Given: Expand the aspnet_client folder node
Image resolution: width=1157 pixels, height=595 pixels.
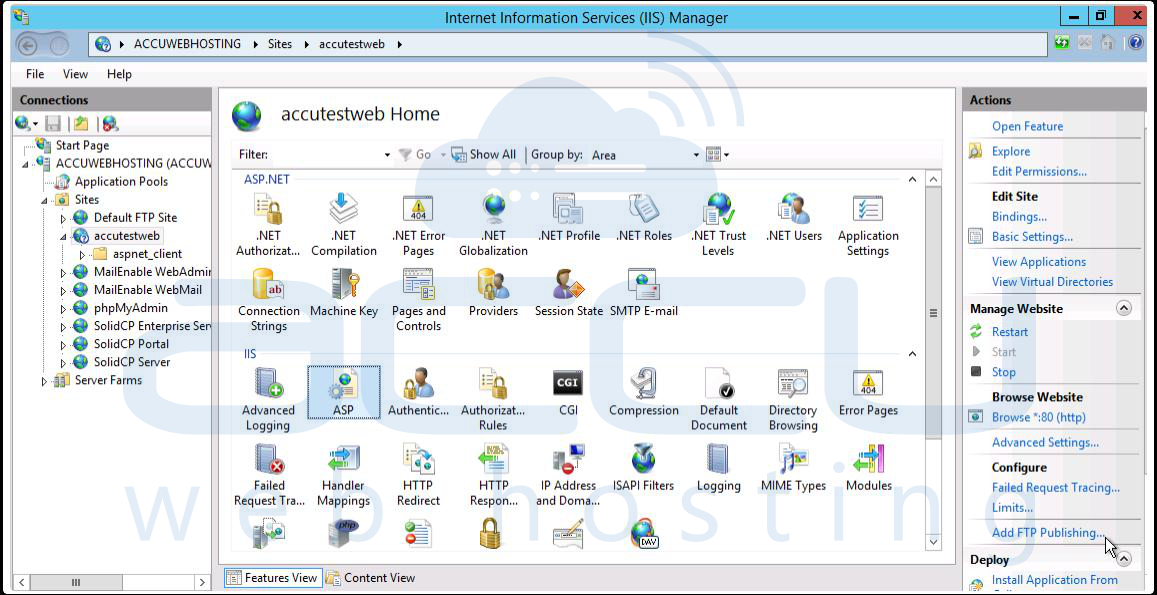Looking at the screenshot, I should 82,255.
